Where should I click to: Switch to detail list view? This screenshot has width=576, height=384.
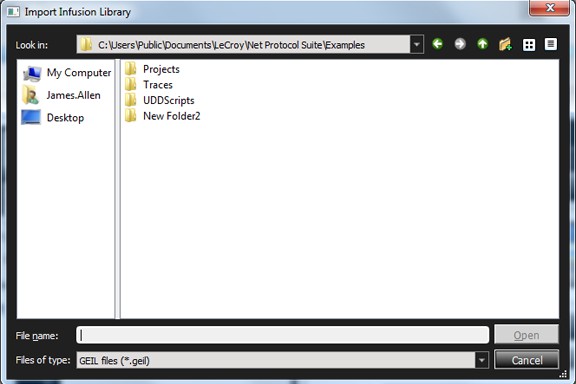[551, 44]
